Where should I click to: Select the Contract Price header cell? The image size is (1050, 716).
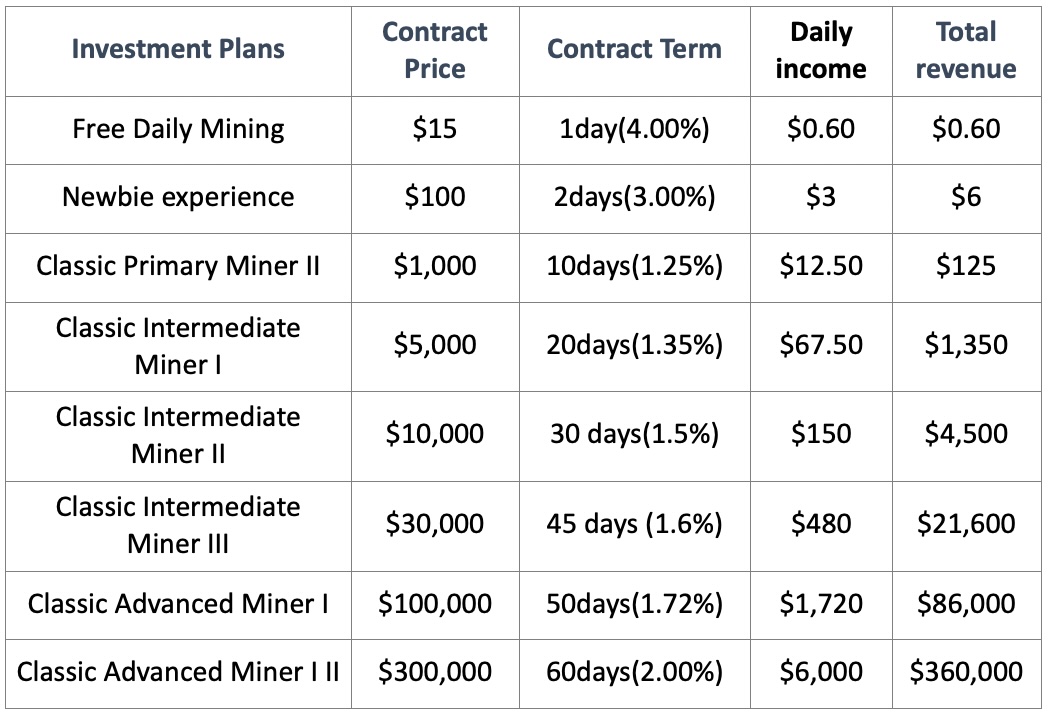[435, 50]
